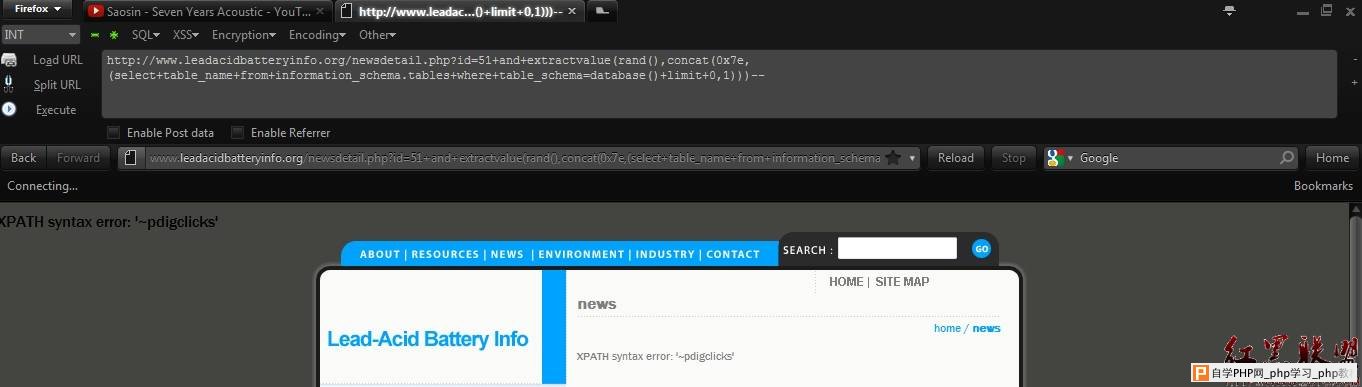Bookmark this page with the star icon
This screenshot has height=387, width=1362.
pyautogui.click(x=893, y=158)
